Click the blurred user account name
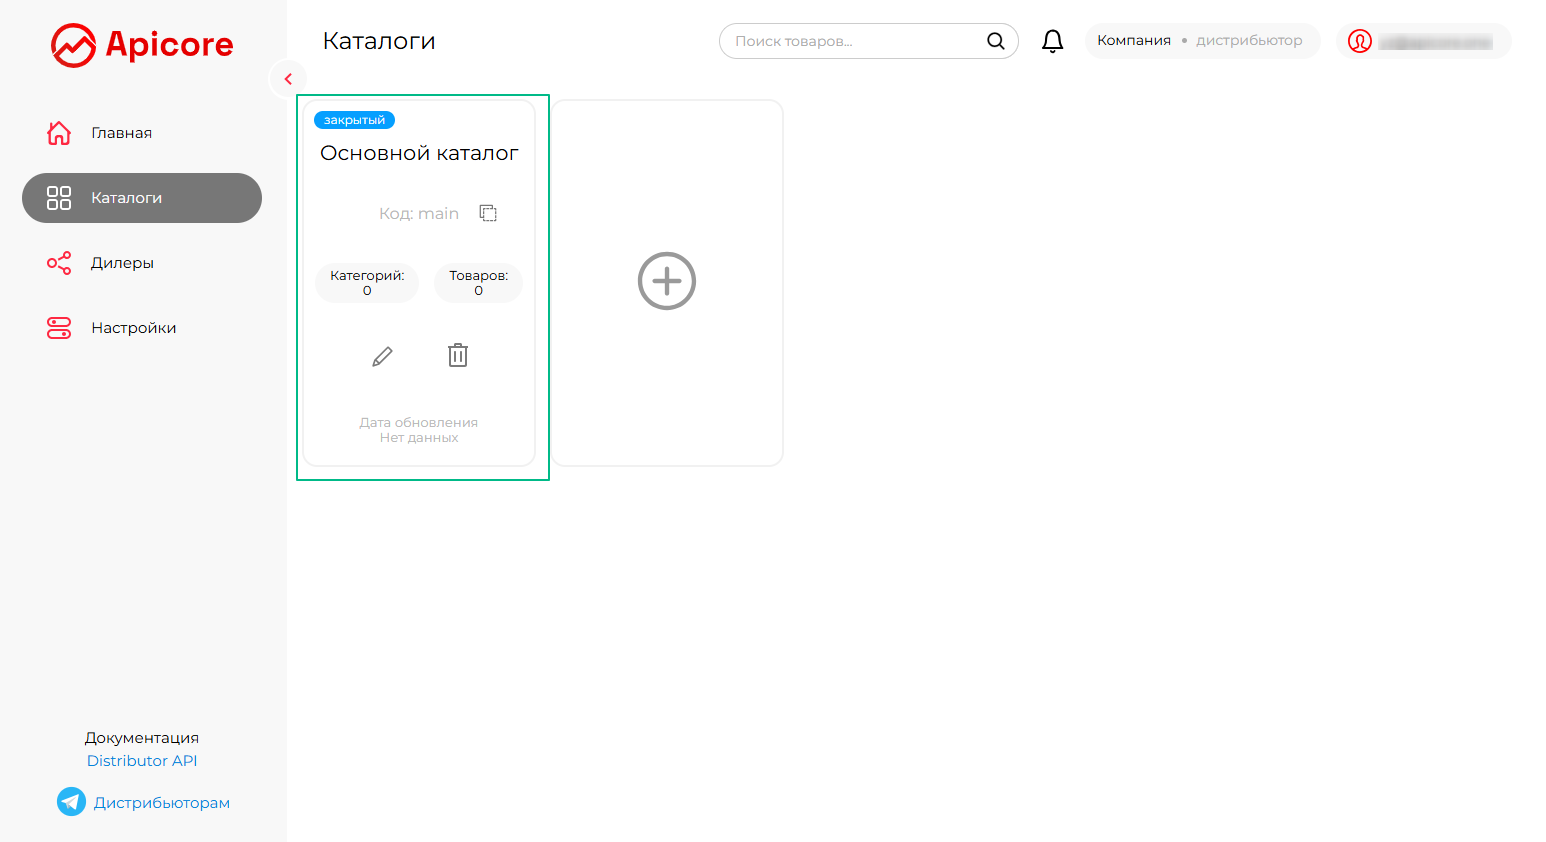Image resolution: width=1546 pixels, height=842 pixels. (x=1435, y=42)
